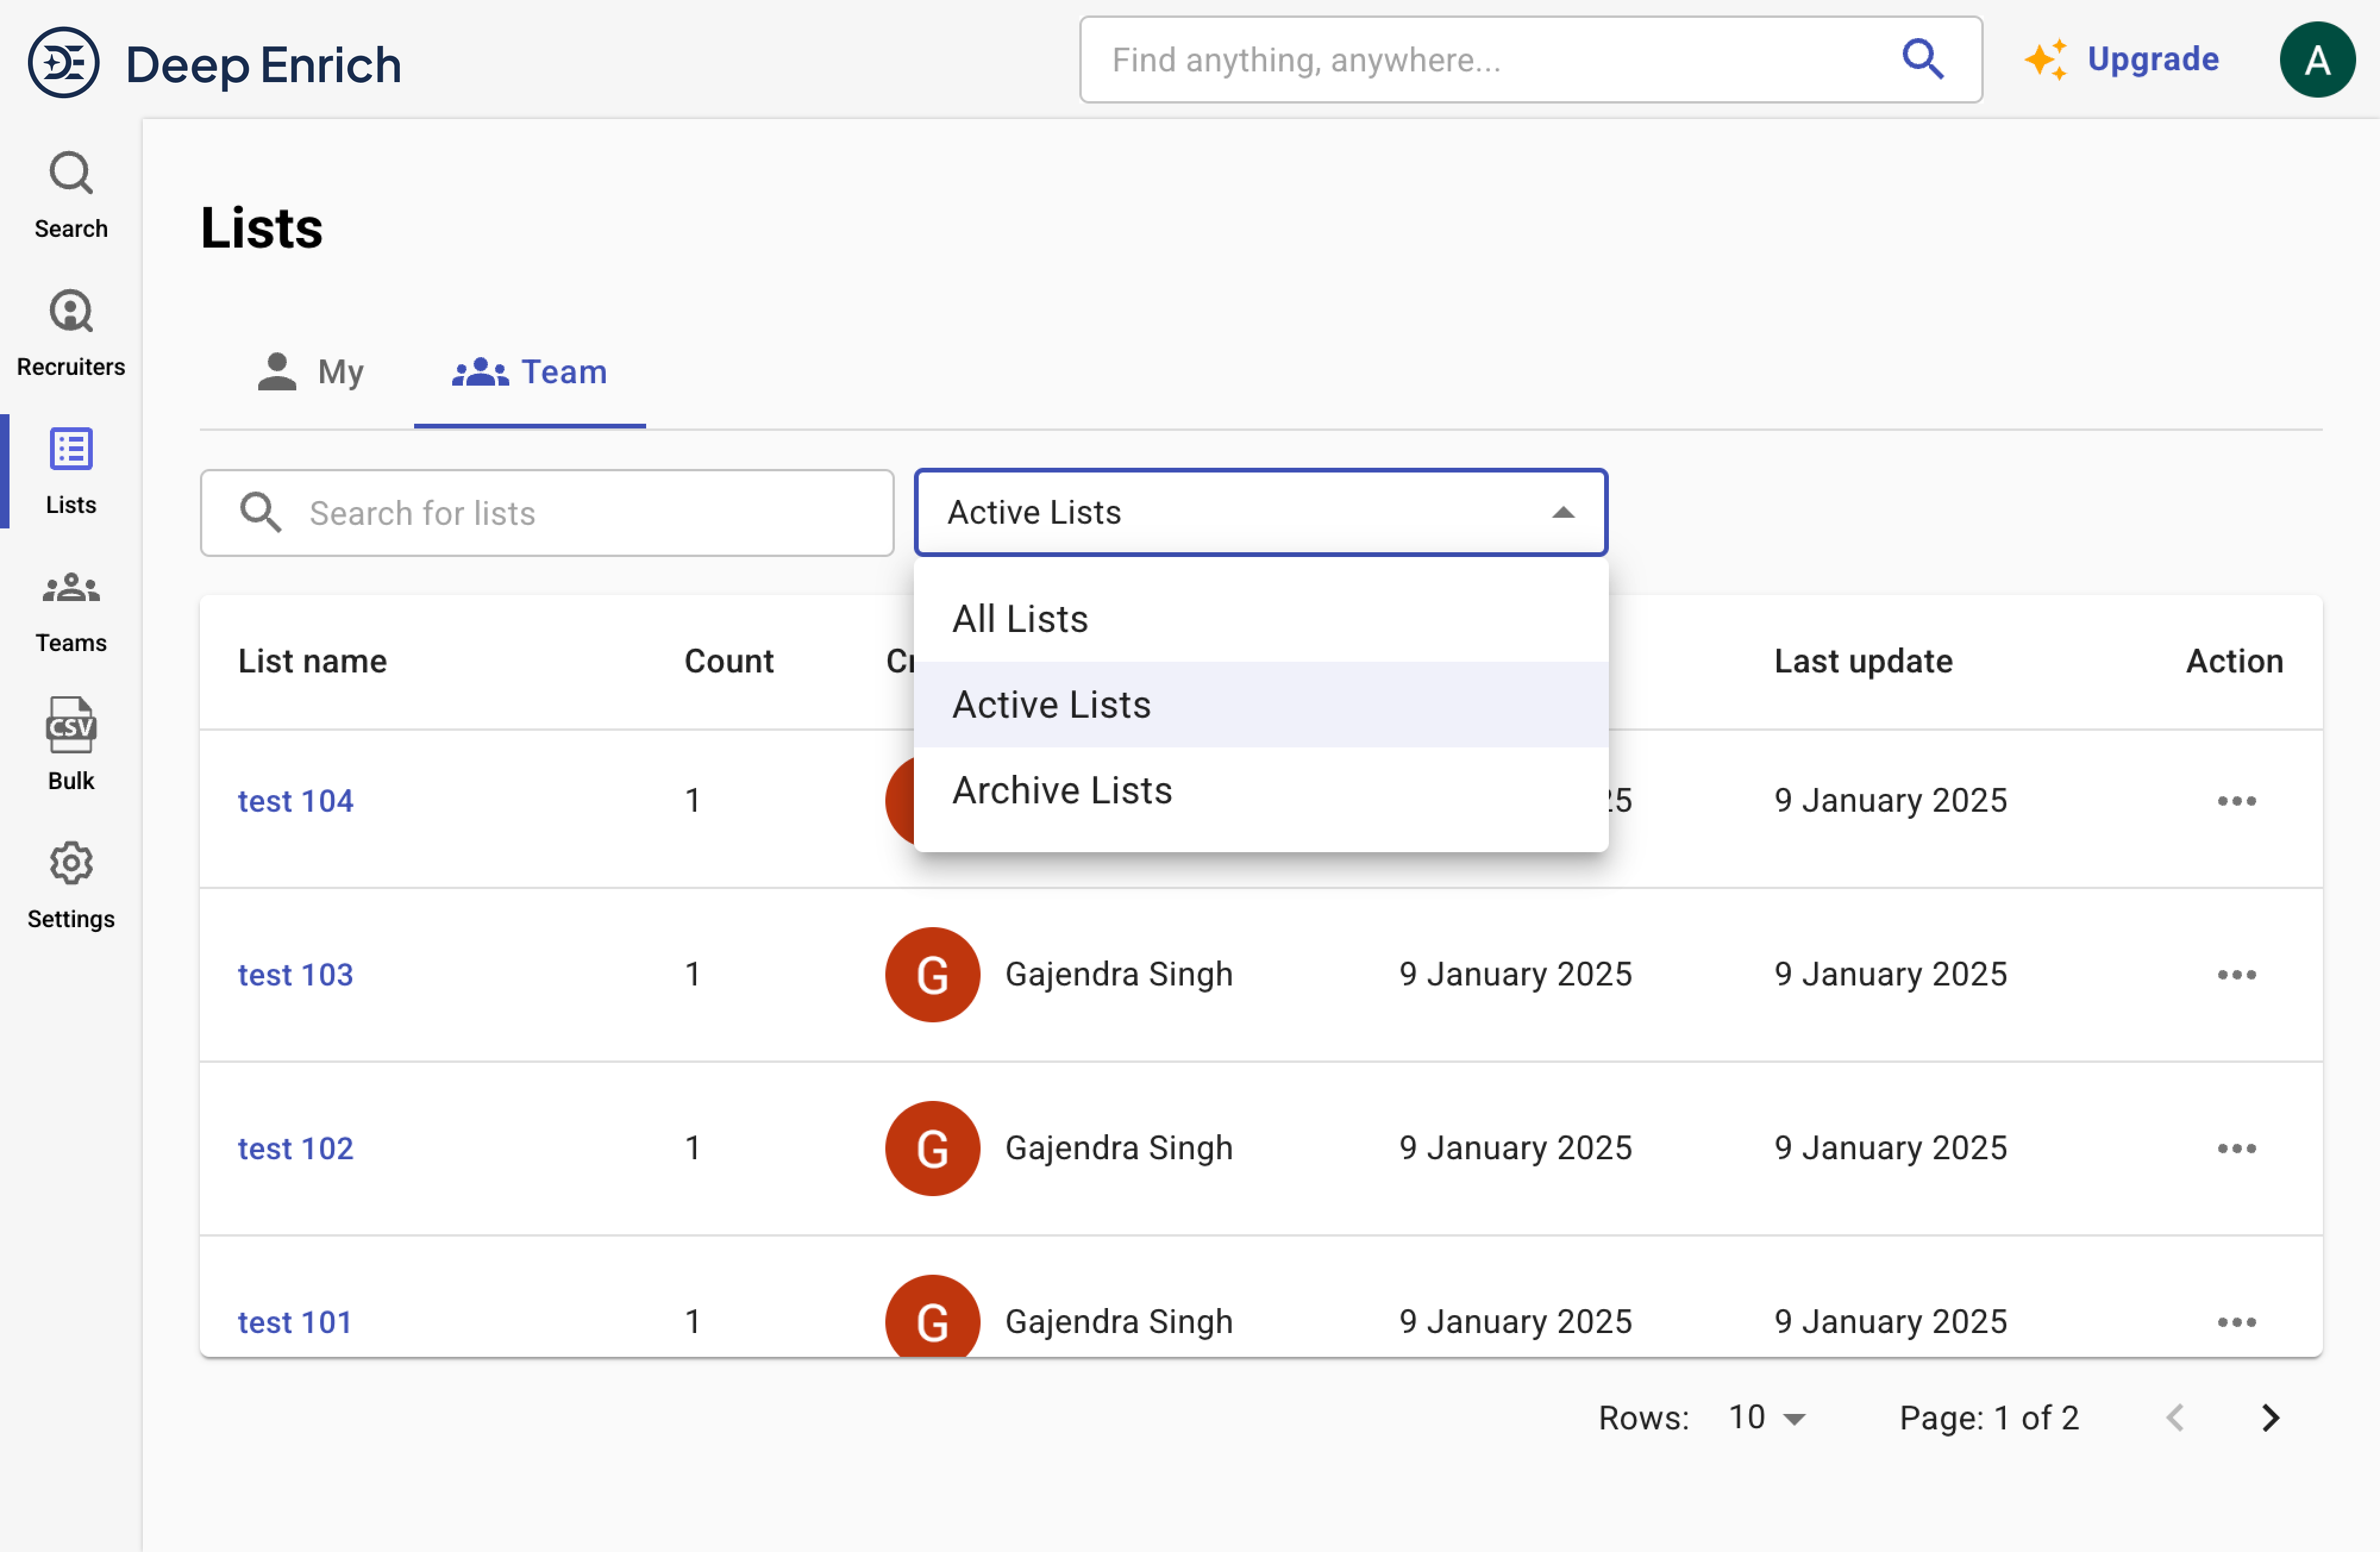Open the test 101 list link
Image resolution: width=2380 pixels, height=1552 pixels.
point(295,1321)
